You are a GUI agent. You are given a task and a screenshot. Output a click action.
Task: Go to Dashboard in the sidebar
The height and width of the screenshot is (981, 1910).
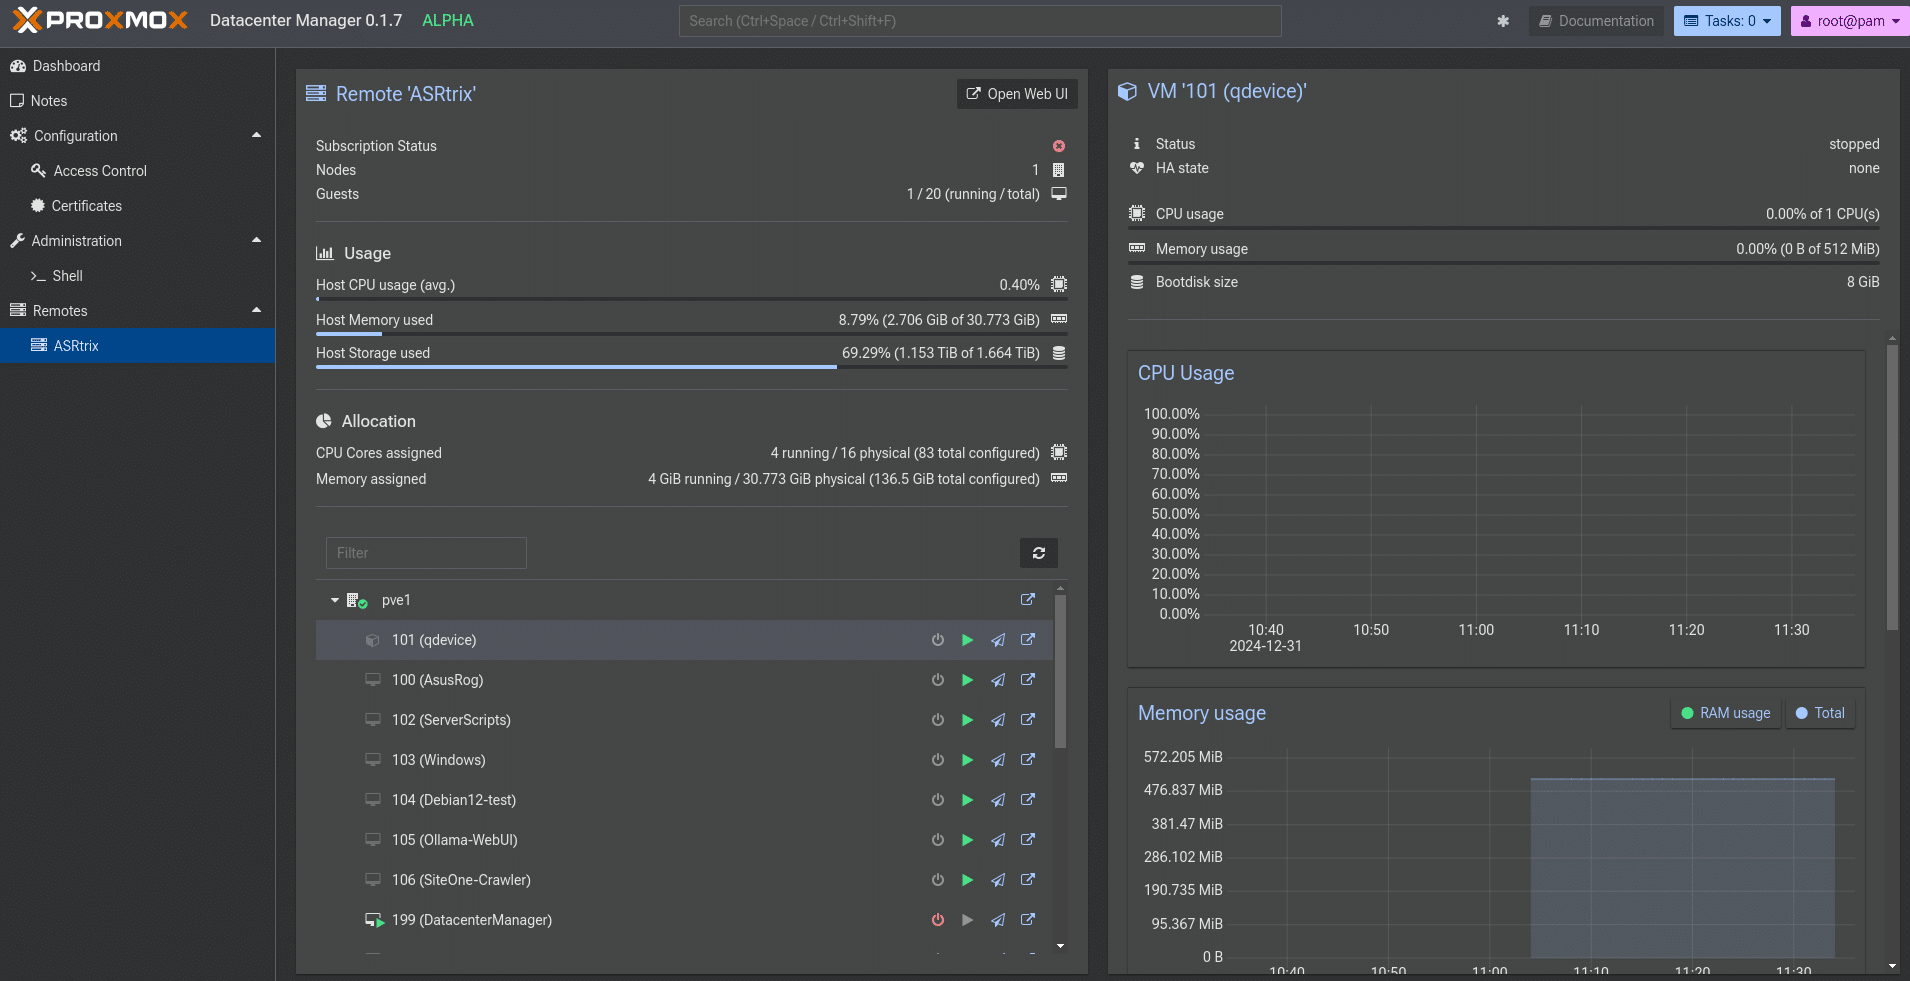click(67, 65)
